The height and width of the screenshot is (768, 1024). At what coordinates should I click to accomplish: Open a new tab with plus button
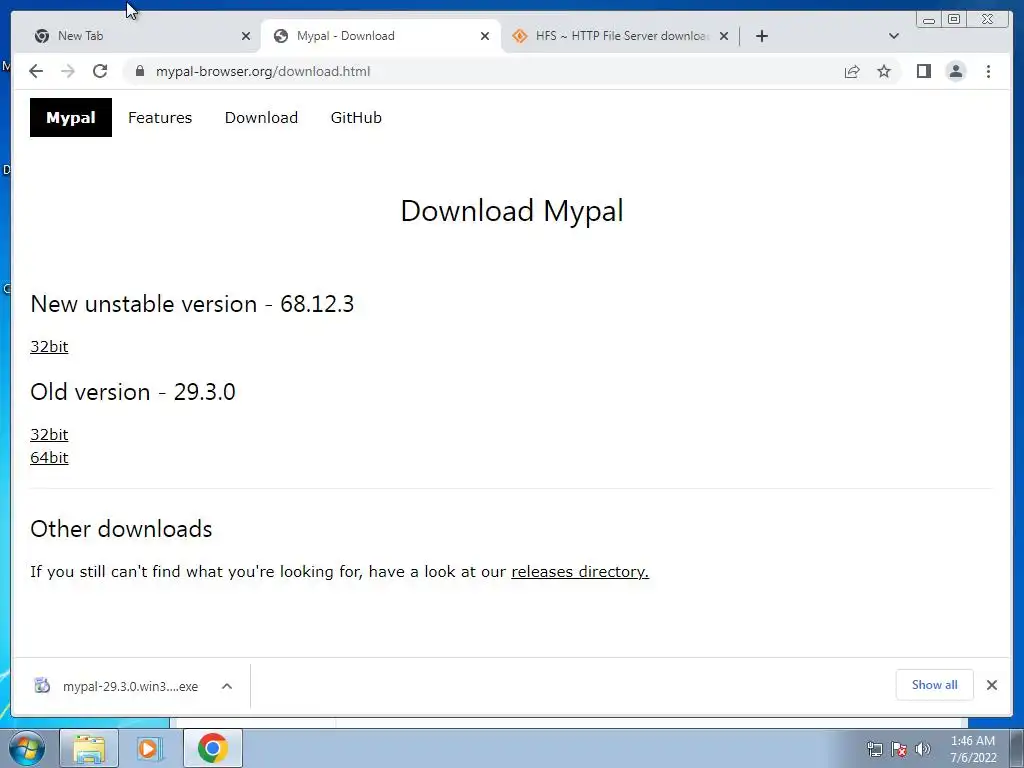761,36
